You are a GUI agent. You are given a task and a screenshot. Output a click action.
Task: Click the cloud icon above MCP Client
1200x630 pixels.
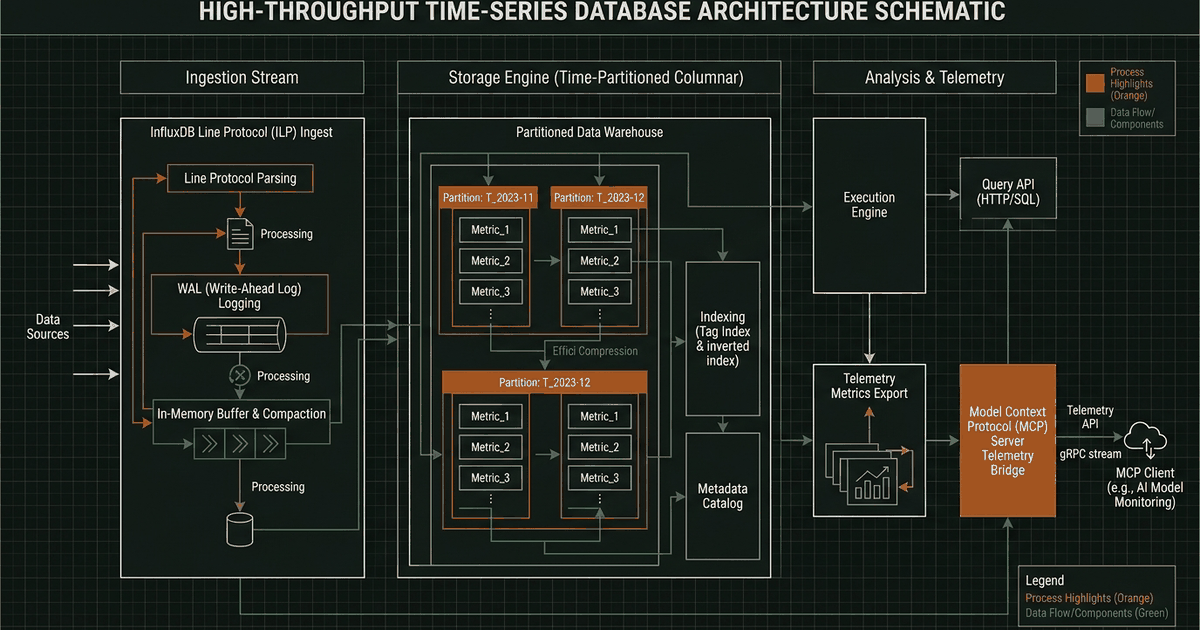[x=1146, y=441]
